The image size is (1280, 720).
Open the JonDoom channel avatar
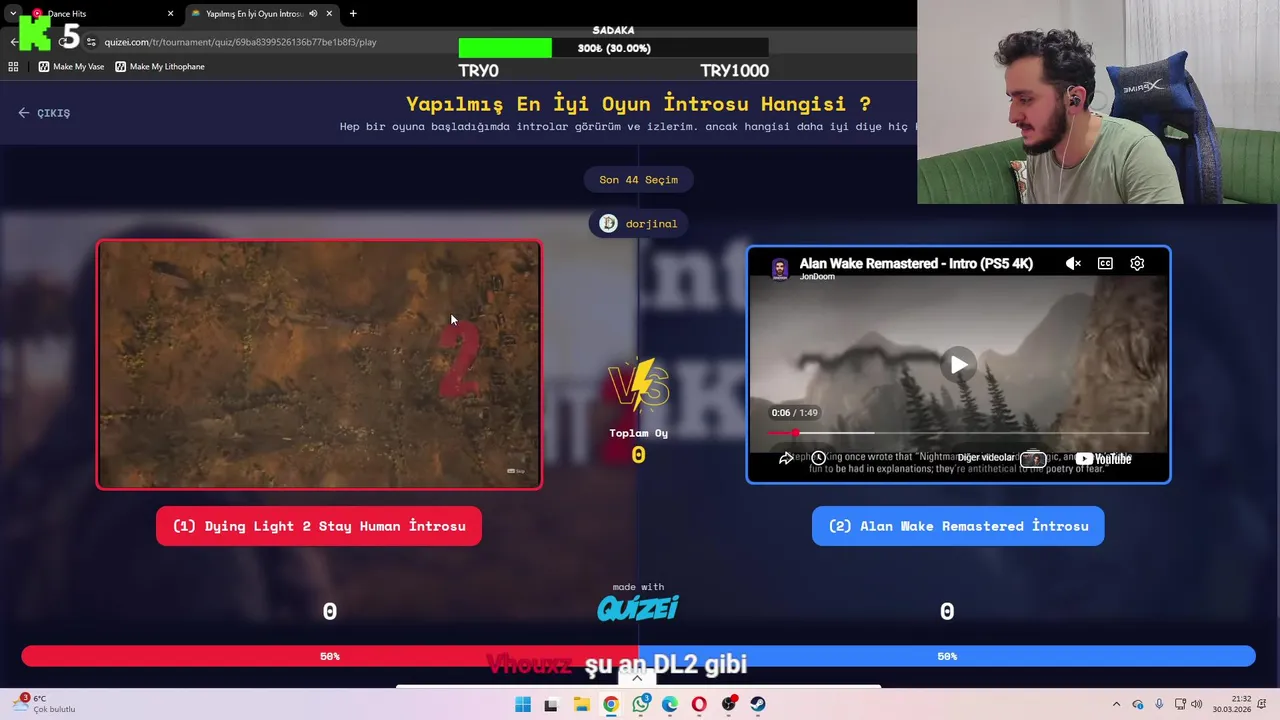(779, 268)
